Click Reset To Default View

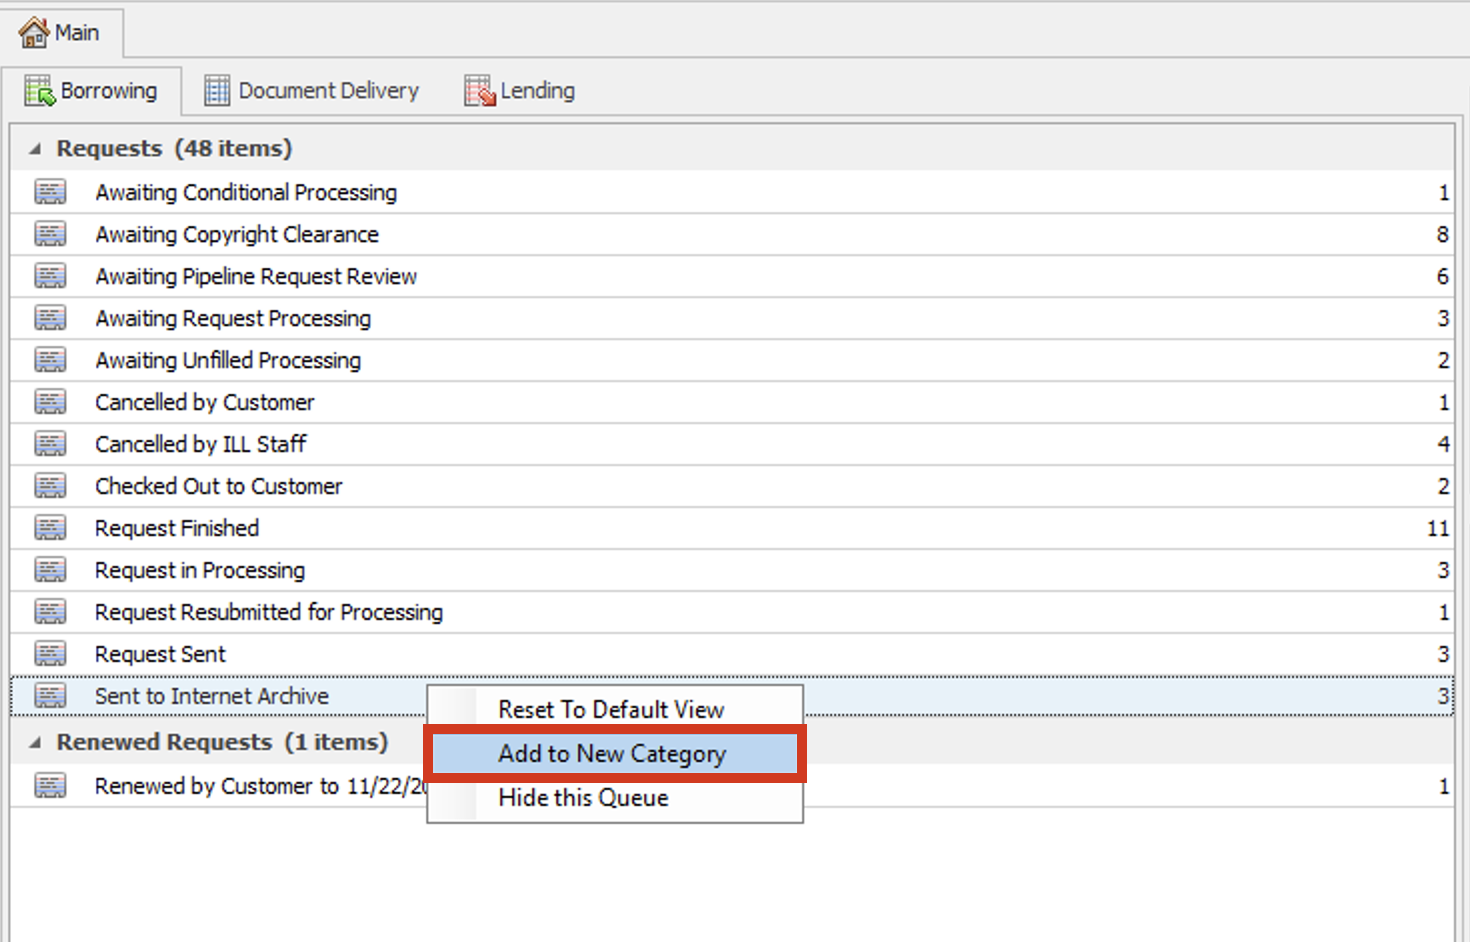tap(611, 709)
